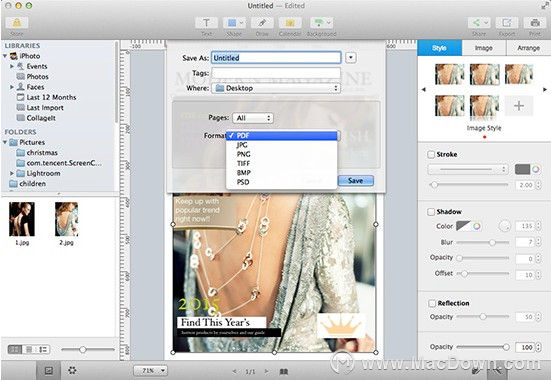Open color wheel for Shadow color
The width and height of the screenshot is (551, 380).
(477, 226)
